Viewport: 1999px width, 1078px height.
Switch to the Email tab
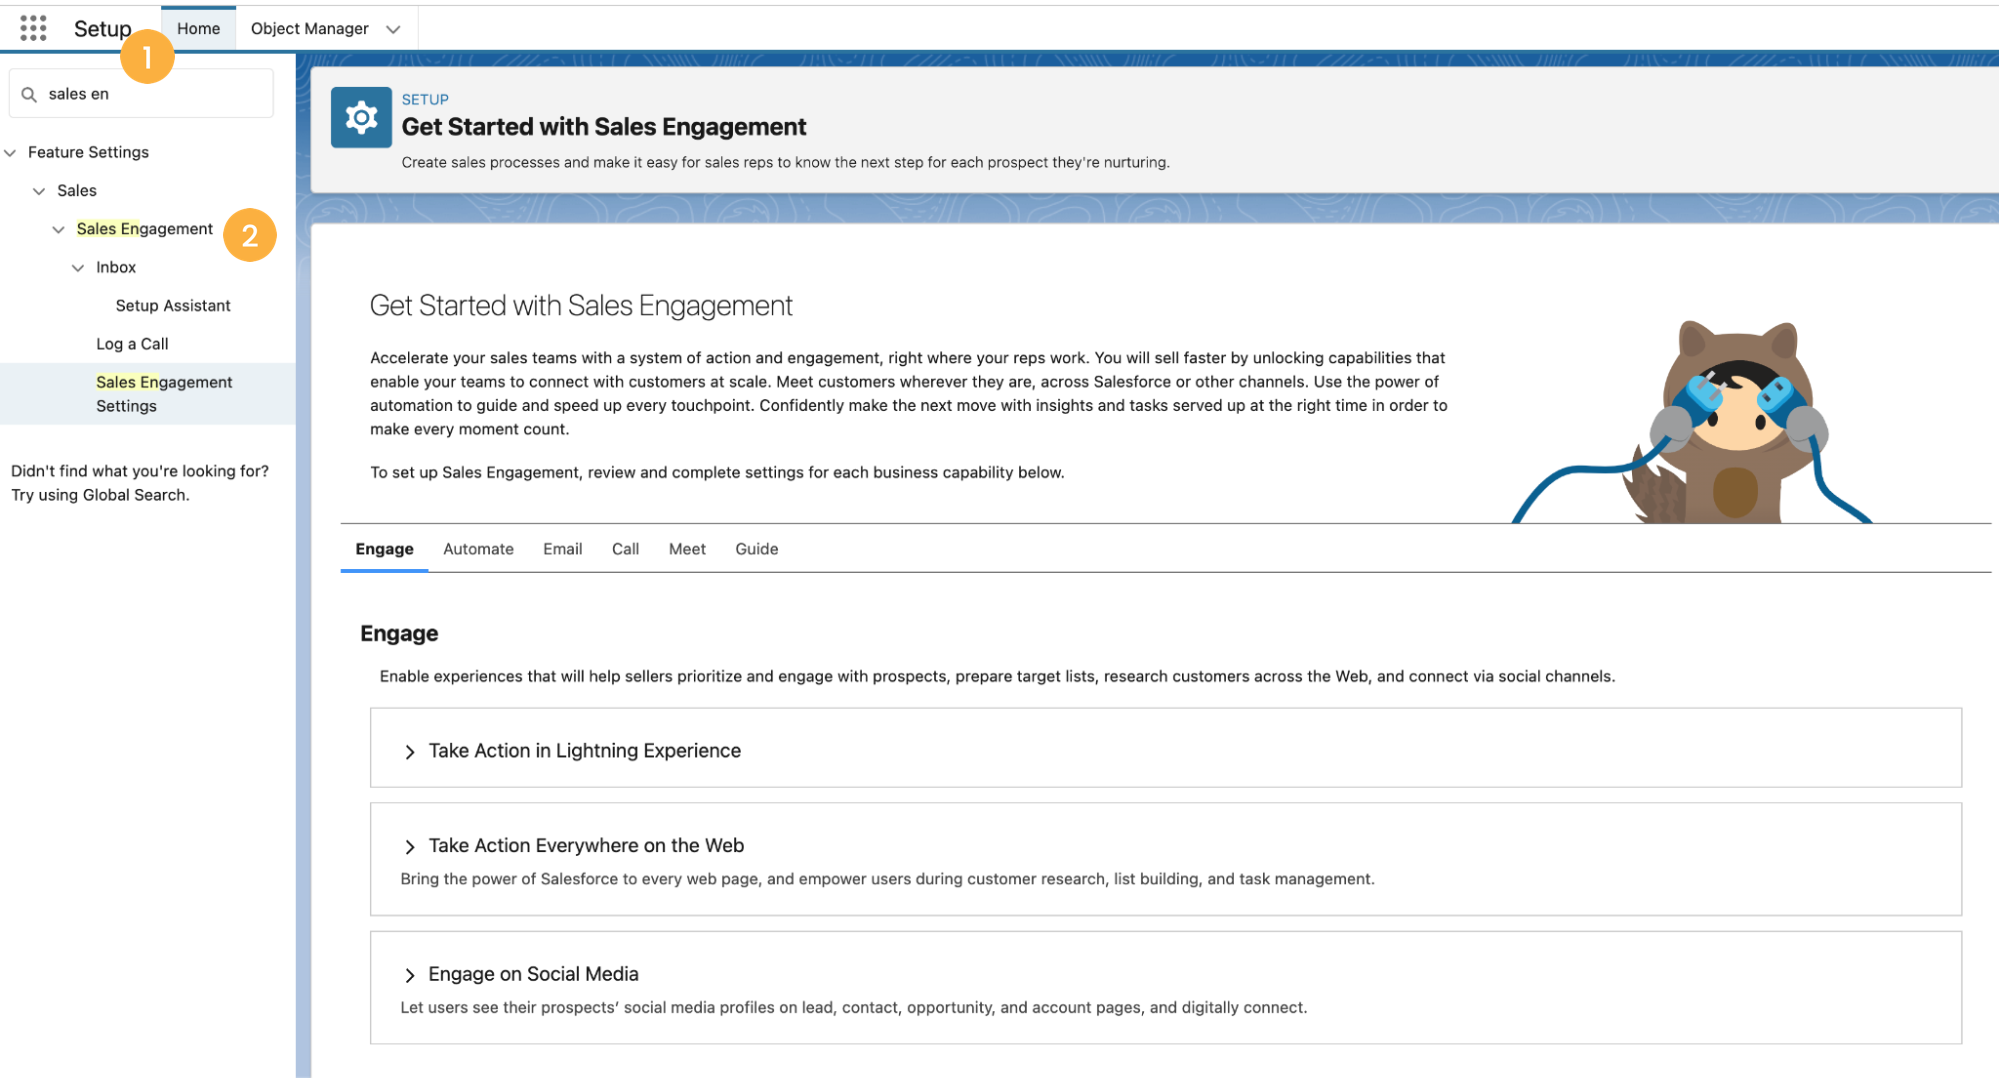tap(562, 549)
